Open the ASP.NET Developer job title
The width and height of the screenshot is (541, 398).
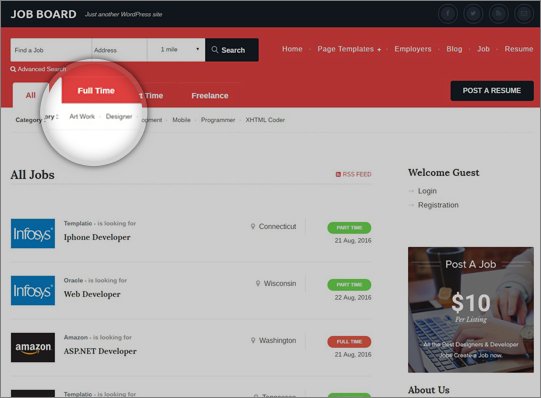(100, 351)
